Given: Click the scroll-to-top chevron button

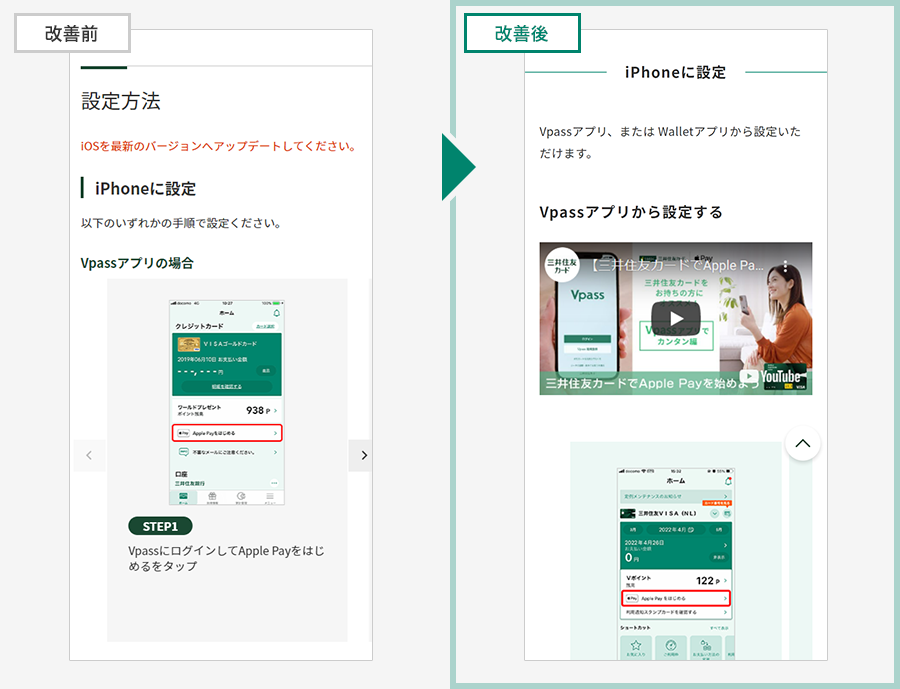Looking at the screenshot, I should point(802,443).
